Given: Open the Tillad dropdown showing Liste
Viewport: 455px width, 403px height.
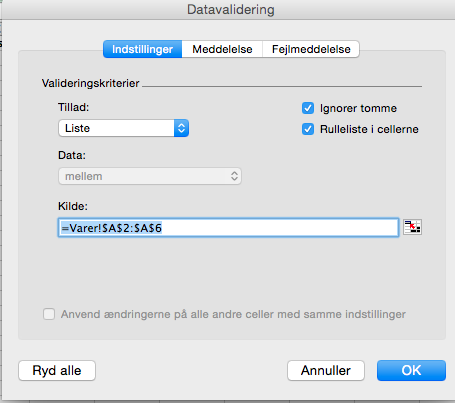Looking at the screenshot, I should tap(124, 128).
